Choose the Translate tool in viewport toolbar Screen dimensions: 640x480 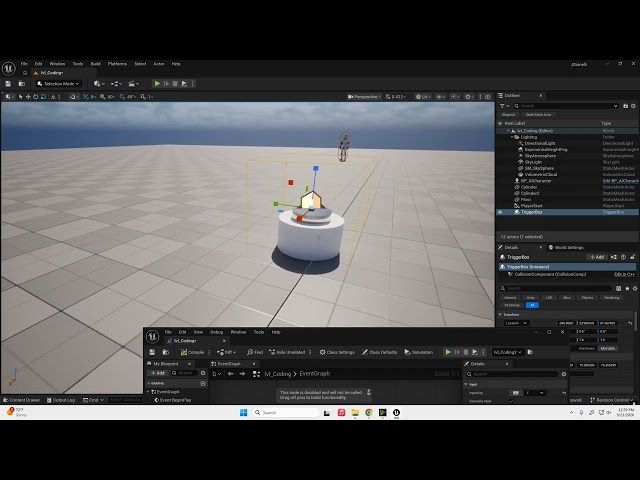point(28,97)
